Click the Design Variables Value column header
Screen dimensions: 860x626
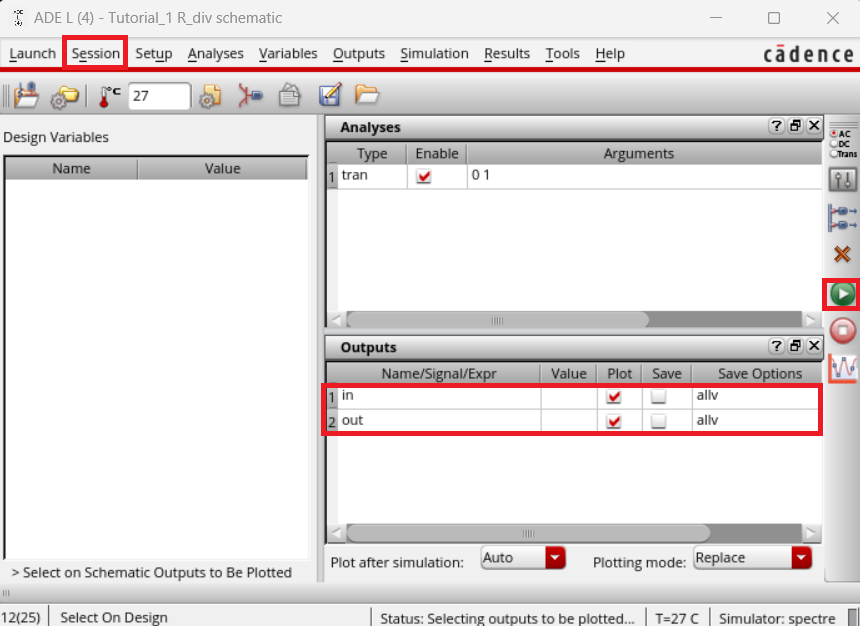(x=222, y=169)
